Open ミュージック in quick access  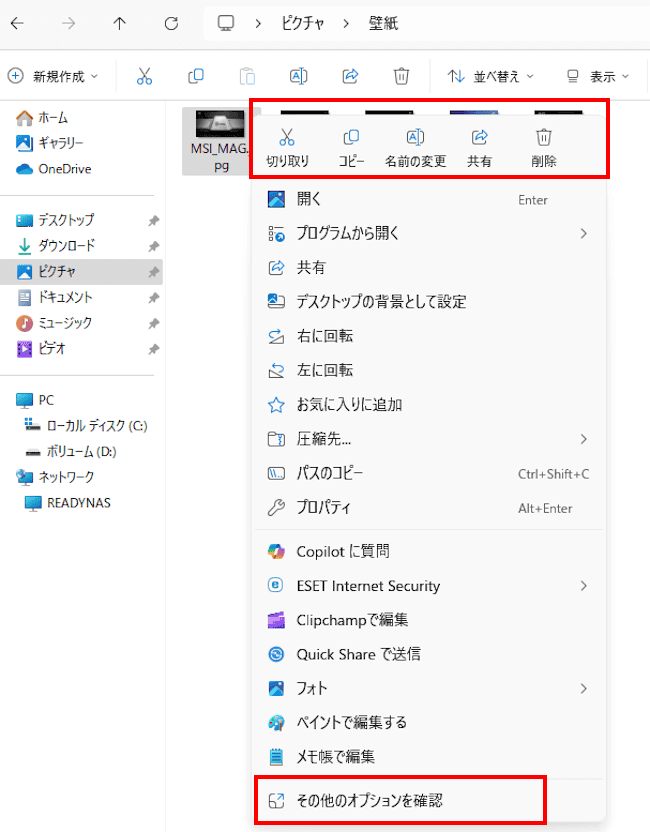click(x=54, y=323)
